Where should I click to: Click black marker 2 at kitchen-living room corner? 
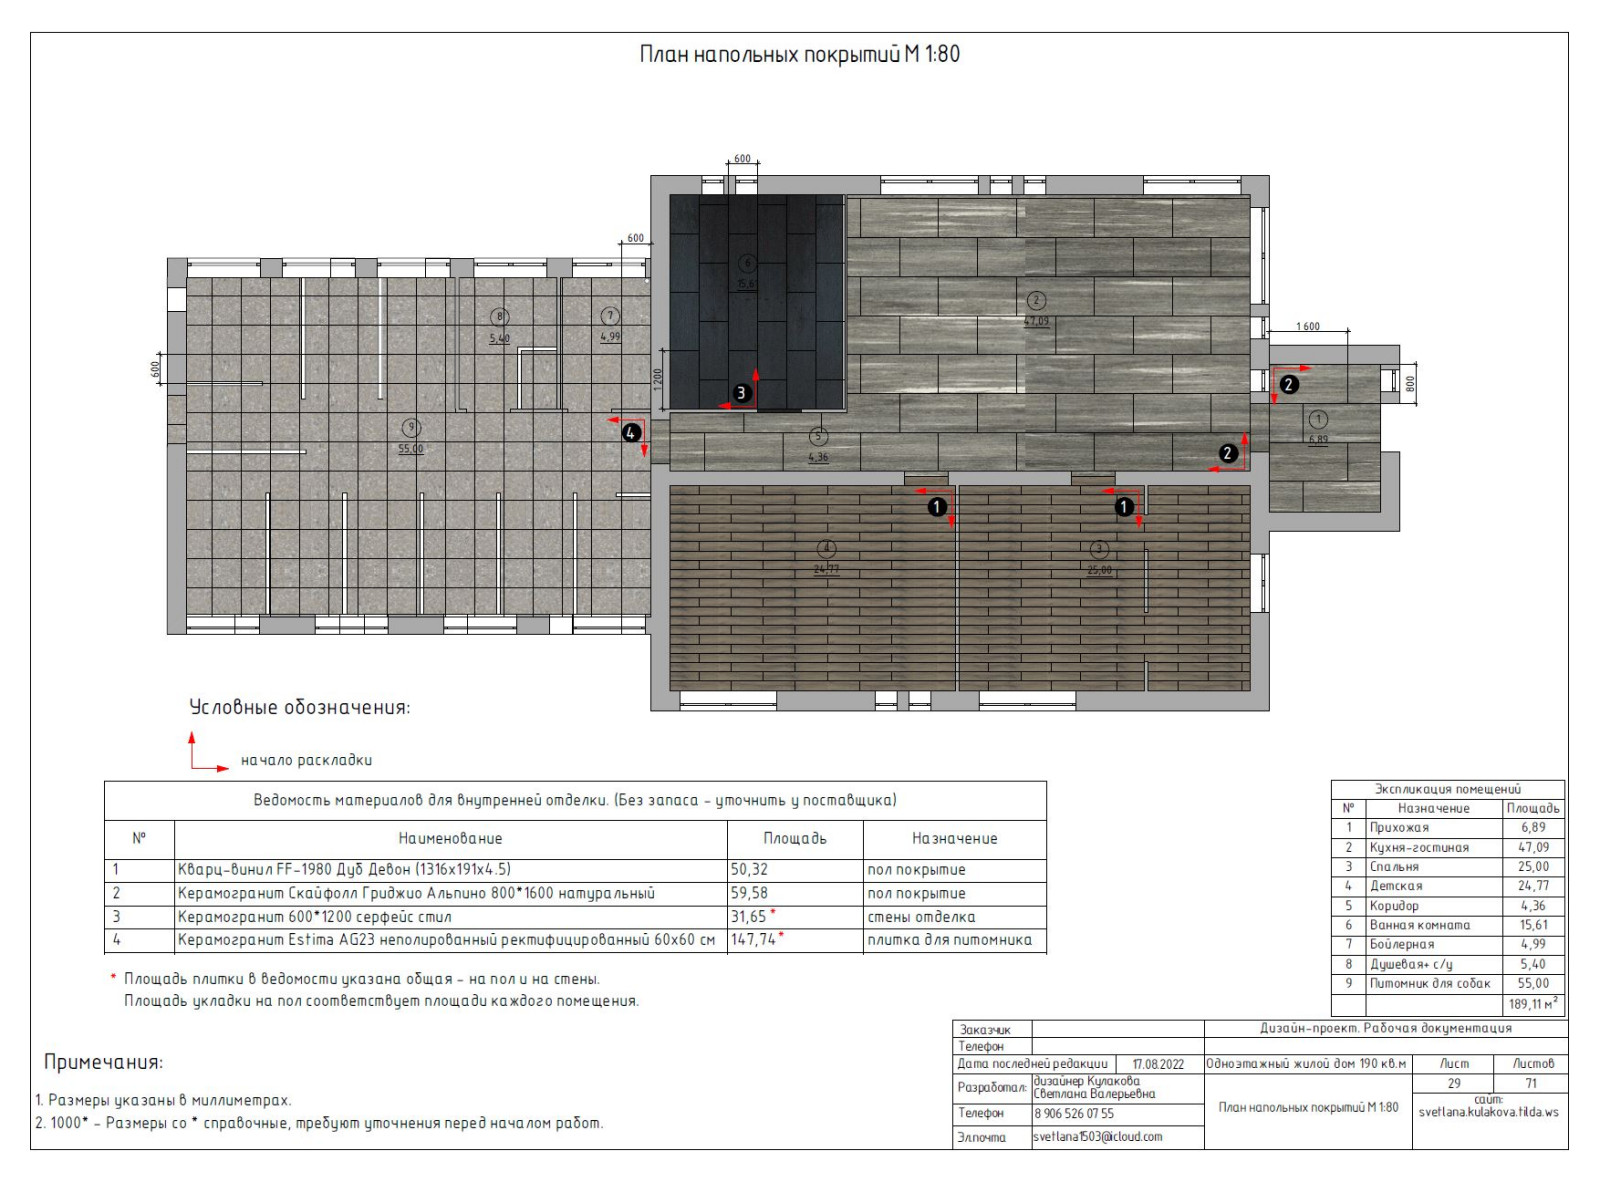(1228, 453)
